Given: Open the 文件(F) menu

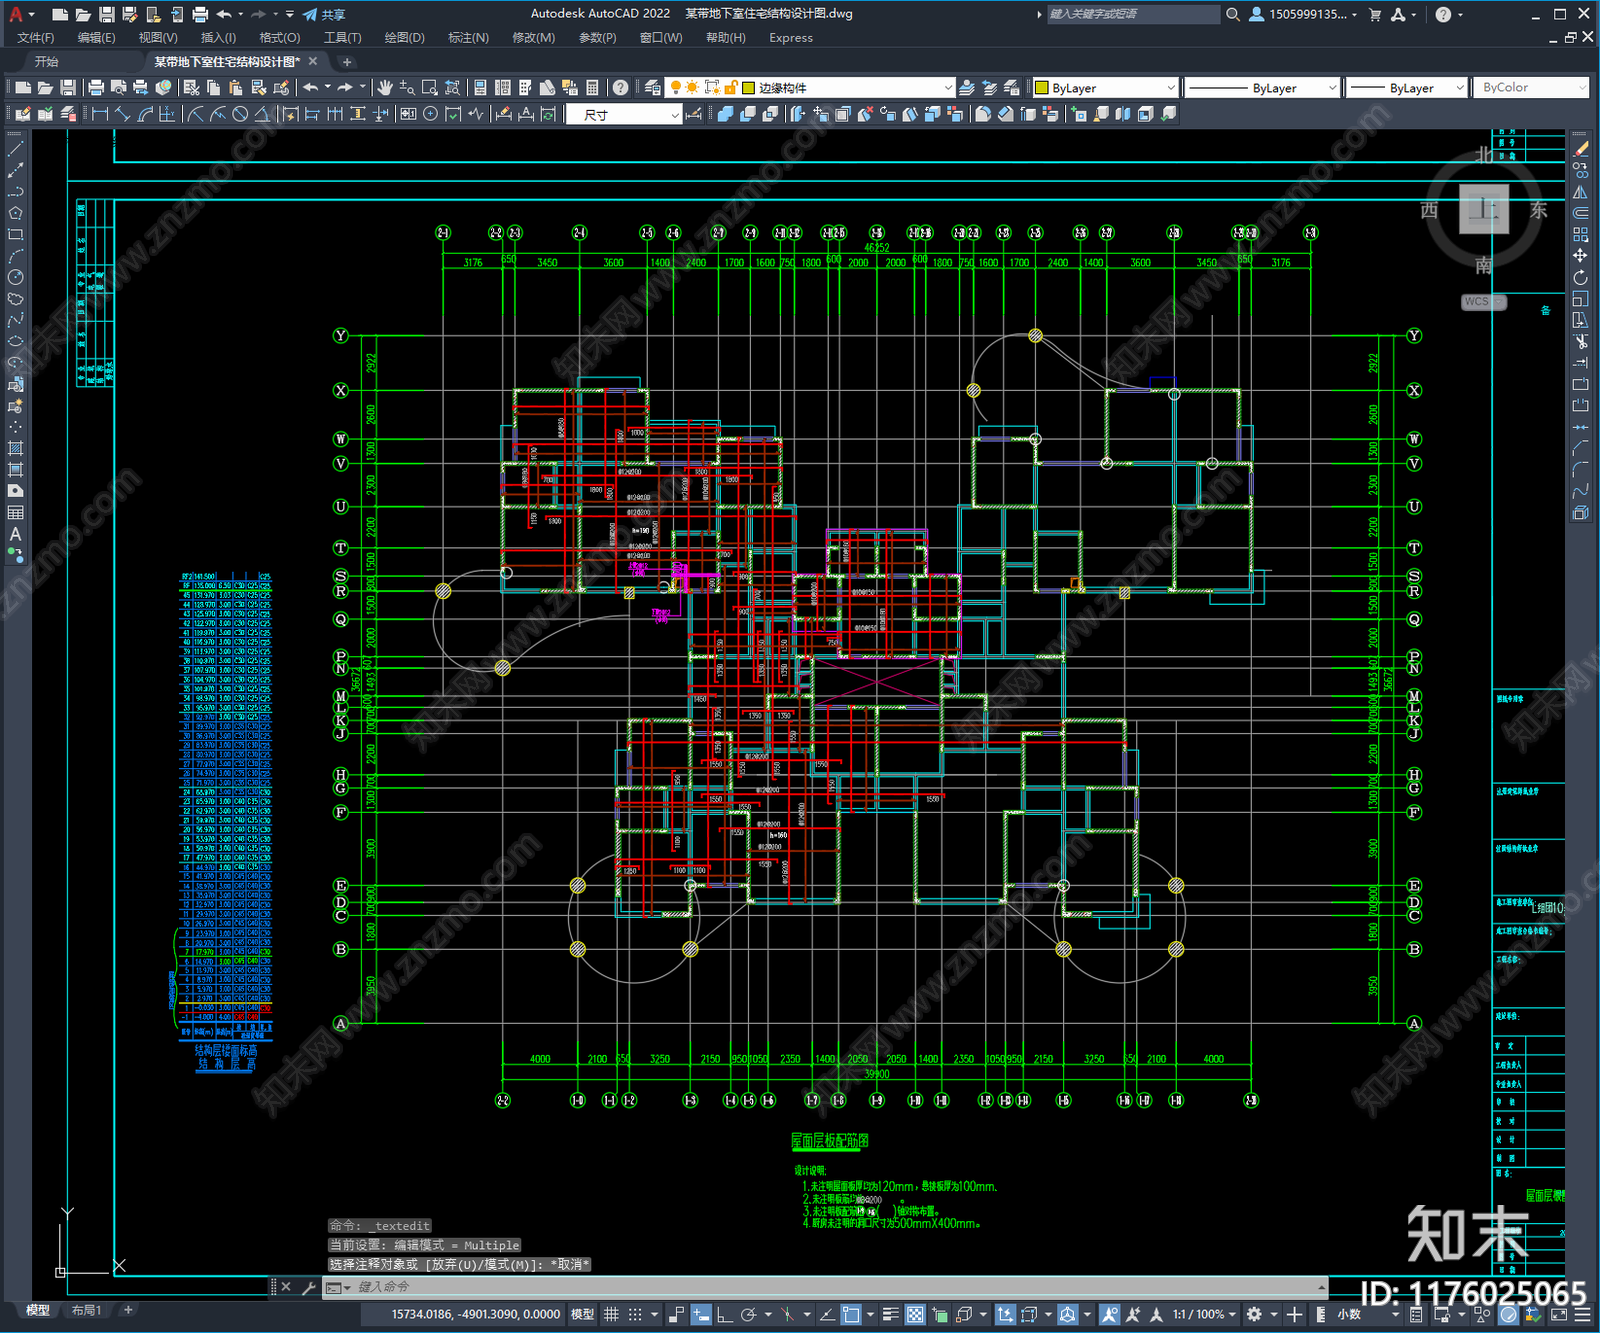Looking at the screenshot, I should click(x=36, y=38).
